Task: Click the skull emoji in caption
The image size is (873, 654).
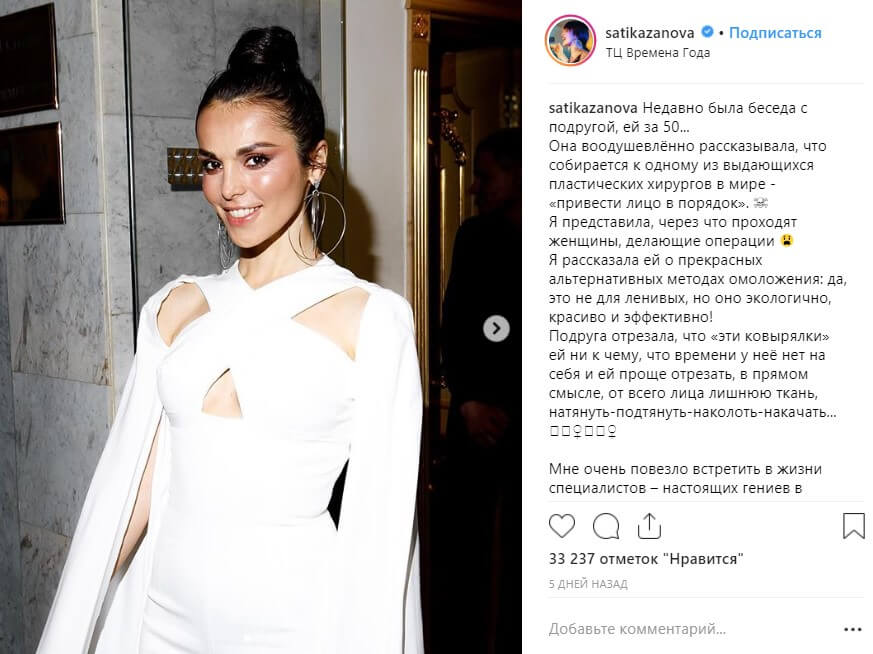Action: [761, 203]
